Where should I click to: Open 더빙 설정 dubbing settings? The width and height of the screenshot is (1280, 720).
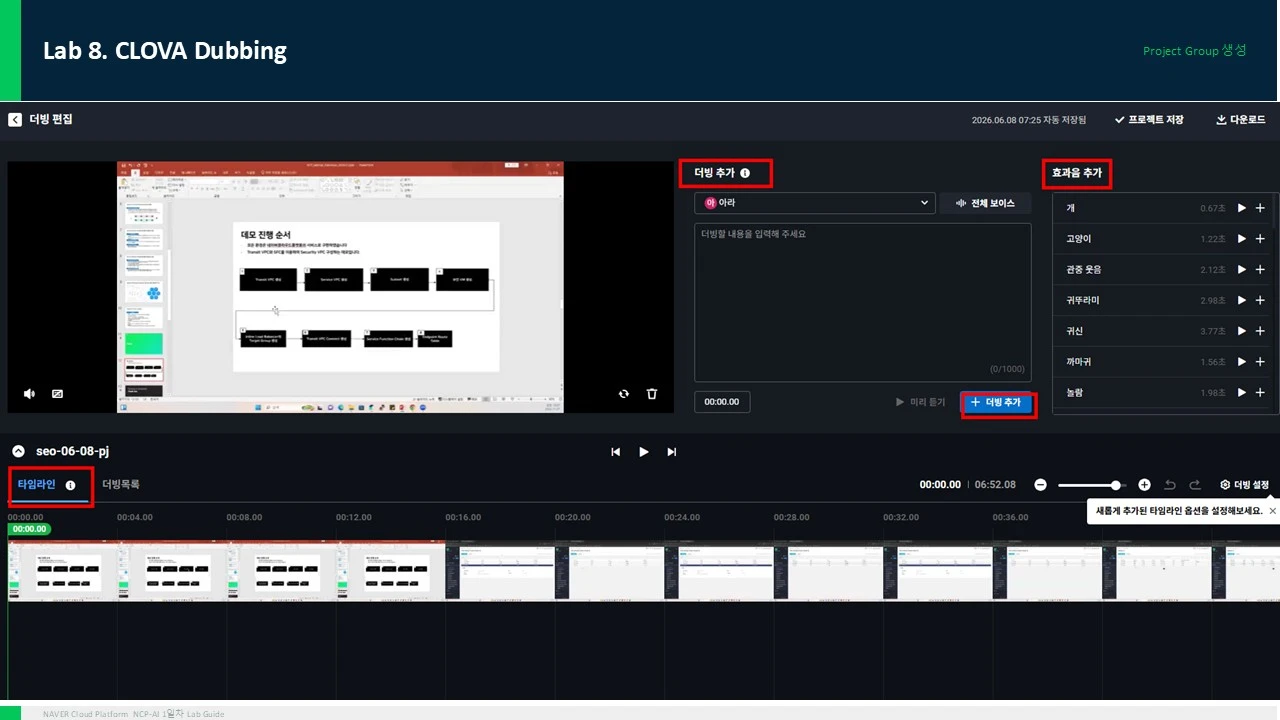[x=1245, y=485]
